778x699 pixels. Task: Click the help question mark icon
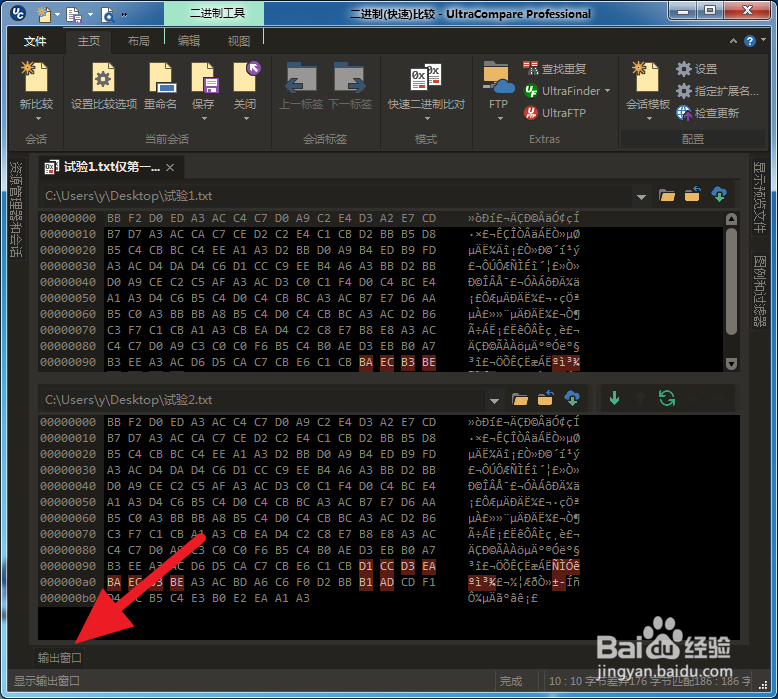point(750,41)
